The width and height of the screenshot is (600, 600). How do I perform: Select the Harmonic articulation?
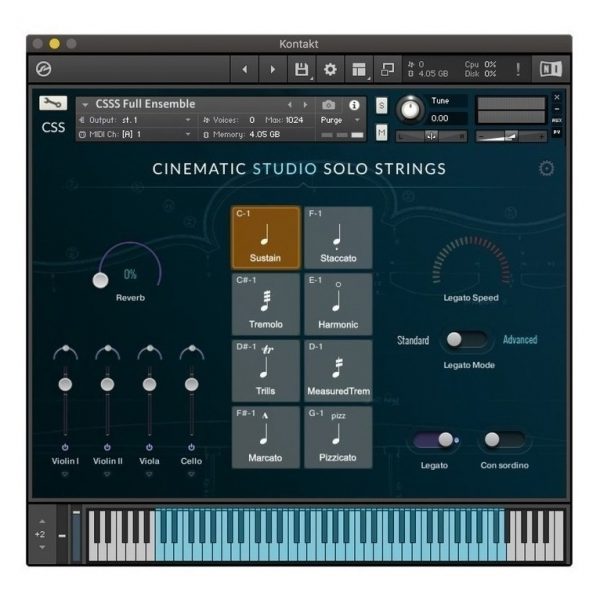pyautogui.click(x=338, y=304)
